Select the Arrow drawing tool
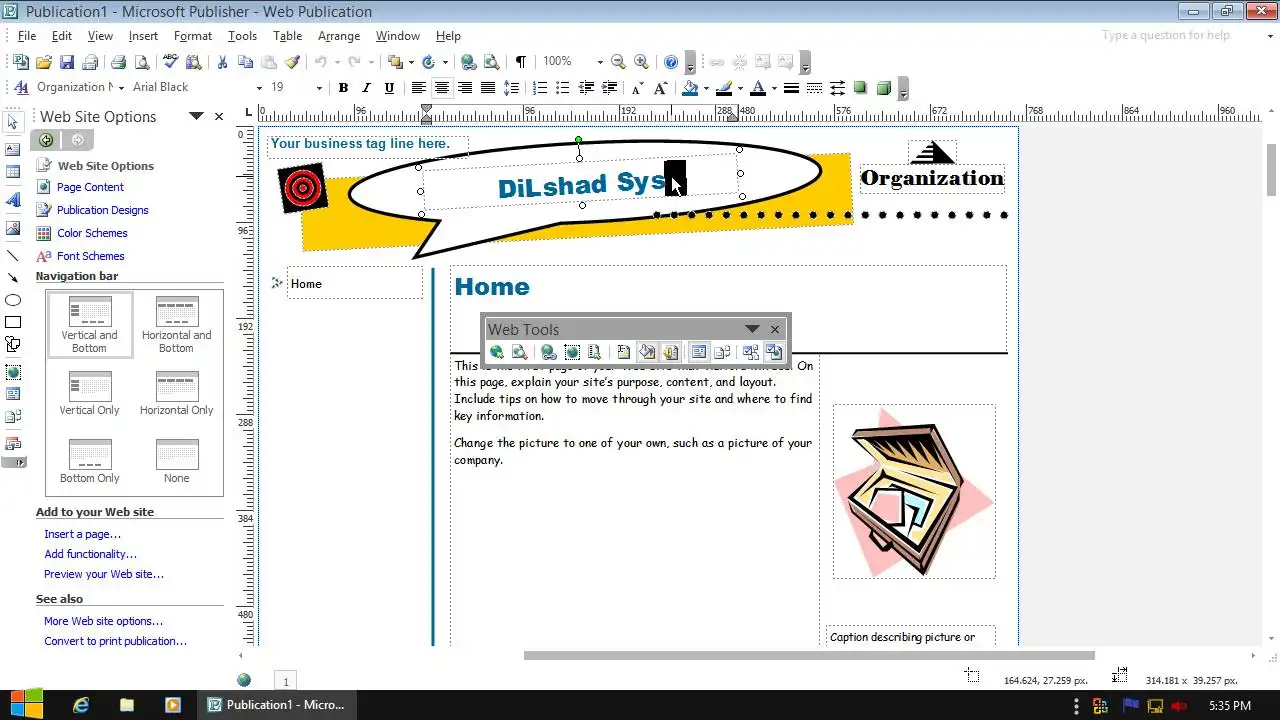1280x720 pixels. (13, 278)
